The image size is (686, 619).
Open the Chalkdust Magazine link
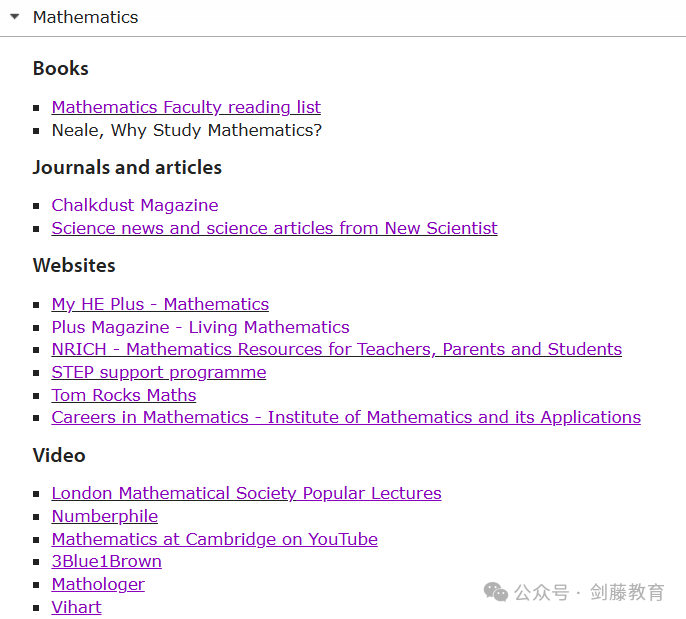tap(135, 205)
